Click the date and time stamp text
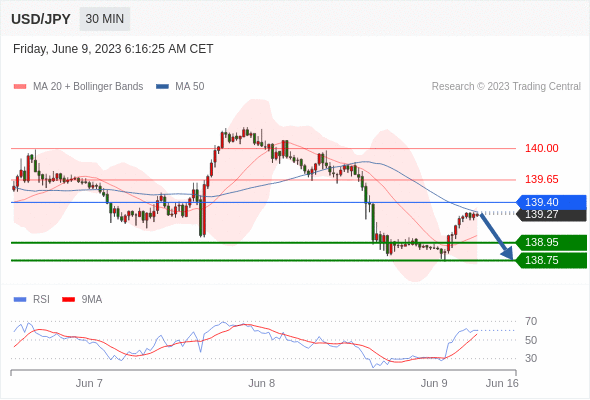This screenshot has height=400, width=590. coord(113,49)
